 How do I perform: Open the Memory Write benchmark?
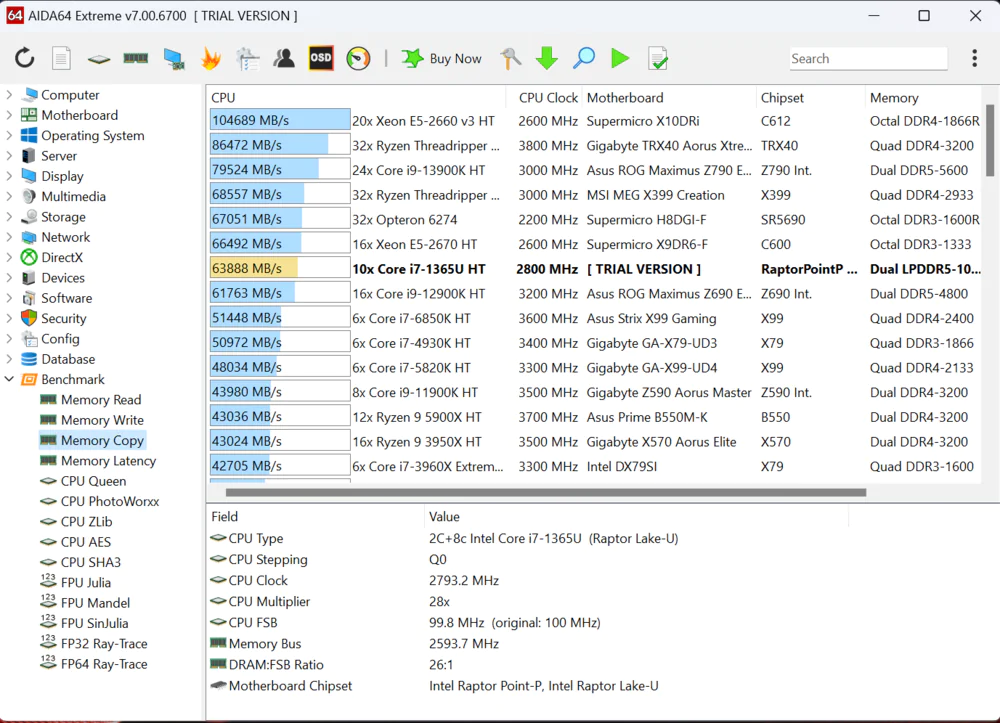tap(102, 420)
